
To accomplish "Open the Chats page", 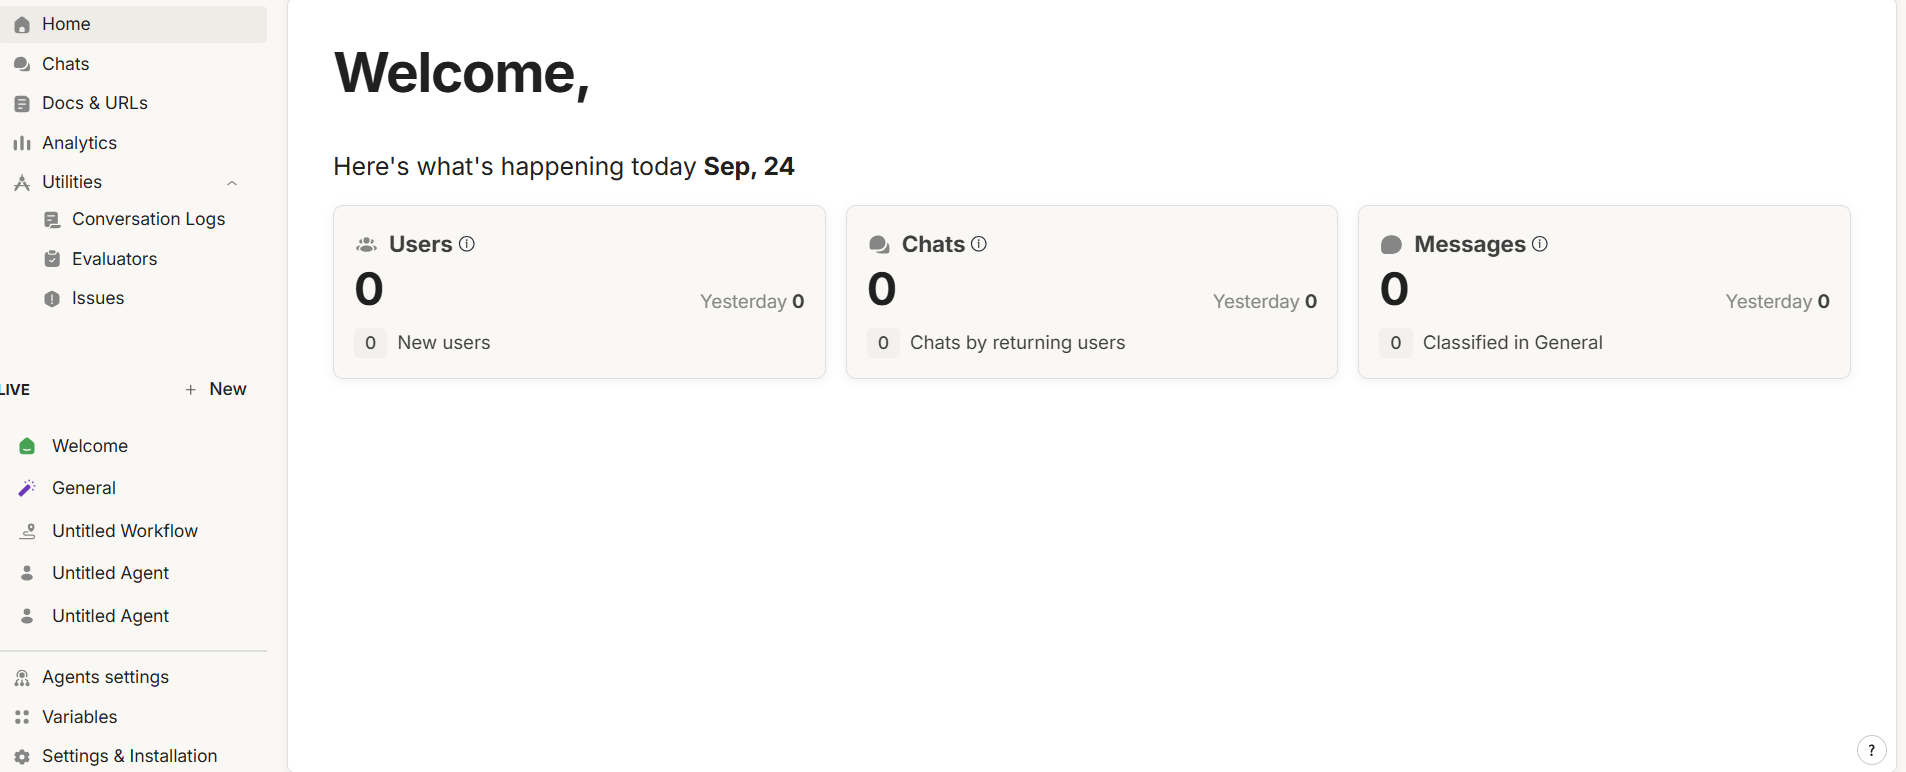I will [x=66, y=64].
